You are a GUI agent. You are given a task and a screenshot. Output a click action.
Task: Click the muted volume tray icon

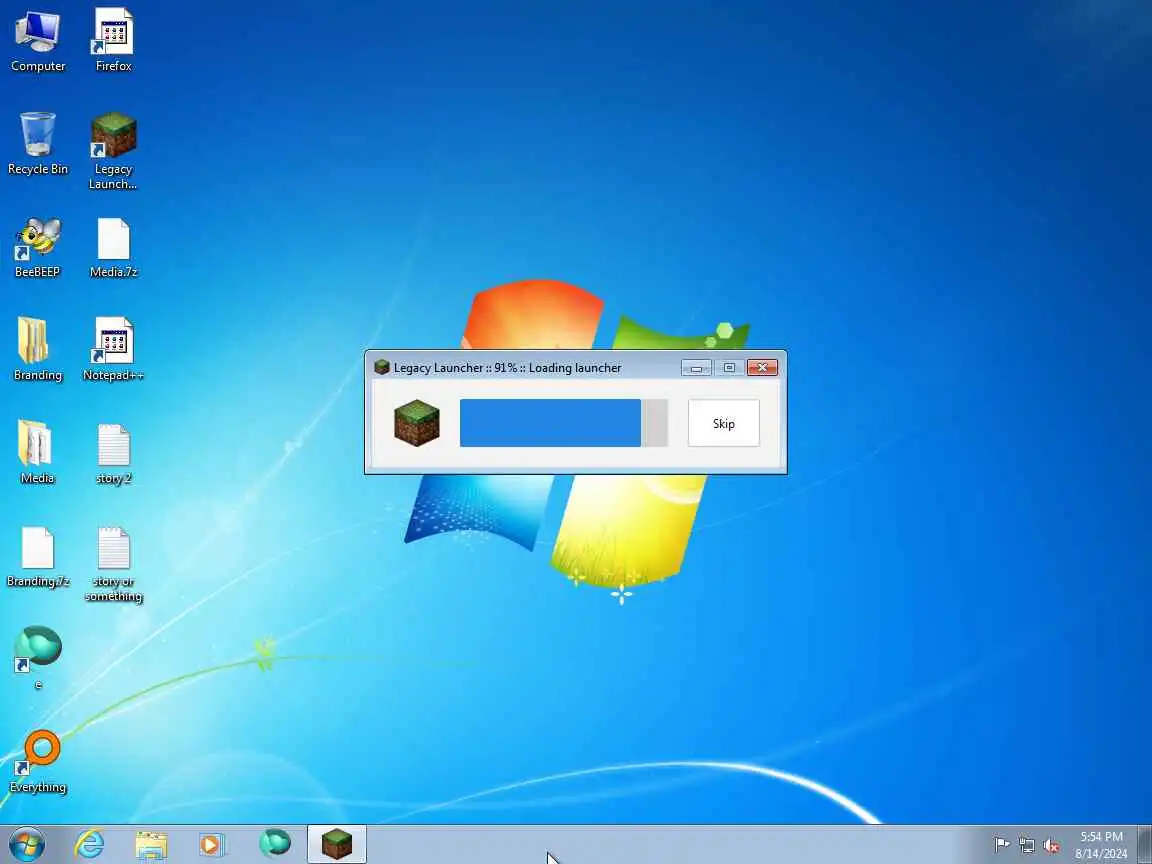click(x=1051, y=845)
